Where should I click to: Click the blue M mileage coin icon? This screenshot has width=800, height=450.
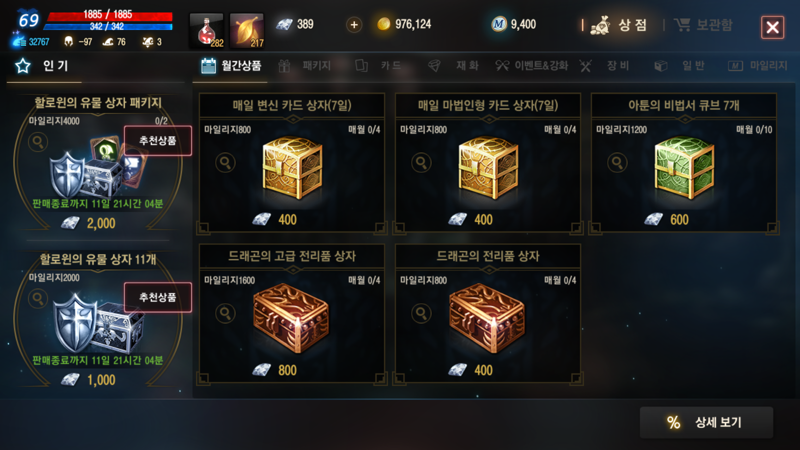coord(498,24)
